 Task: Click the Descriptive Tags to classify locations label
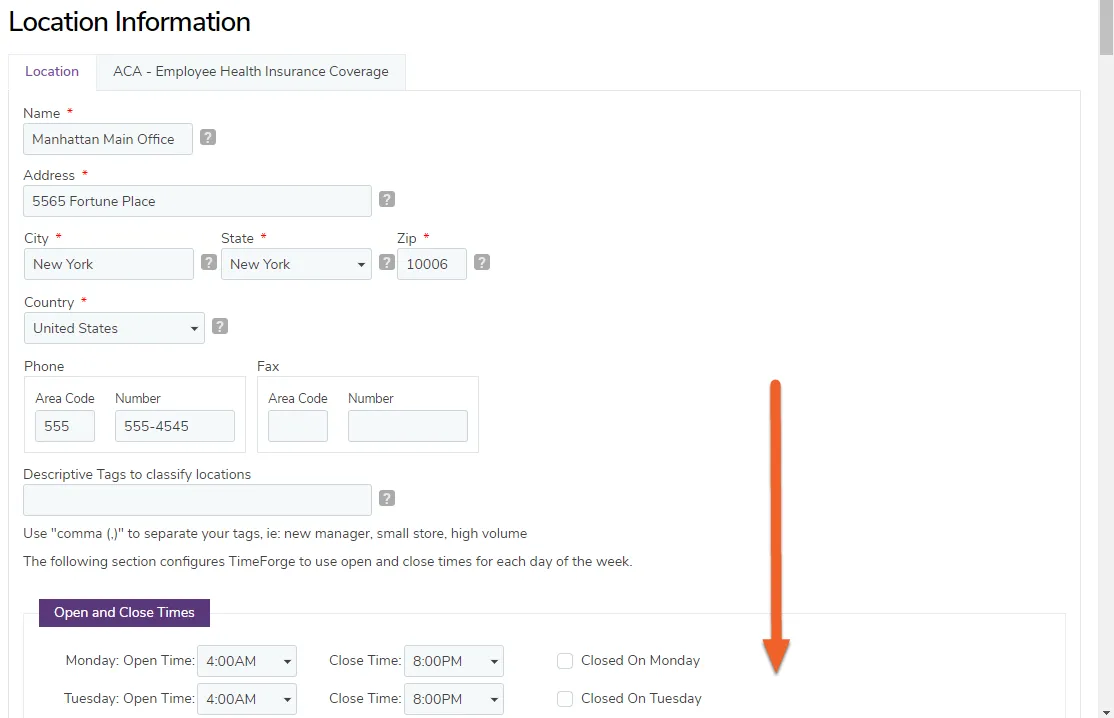[137, 474]
